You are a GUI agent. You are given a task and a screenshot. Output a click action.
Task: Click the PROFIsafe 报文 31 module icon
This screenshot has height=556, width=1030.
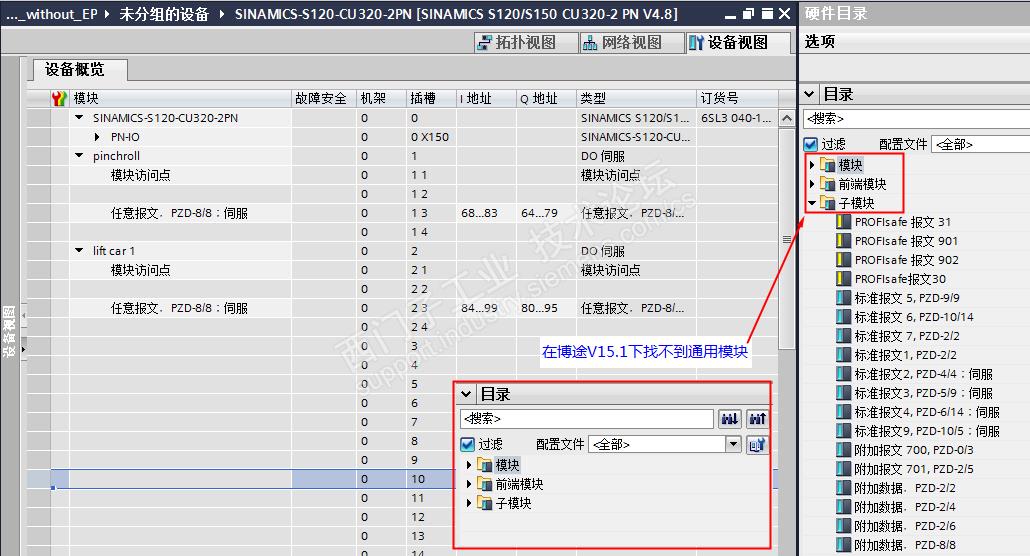click(x=843, y=222)
